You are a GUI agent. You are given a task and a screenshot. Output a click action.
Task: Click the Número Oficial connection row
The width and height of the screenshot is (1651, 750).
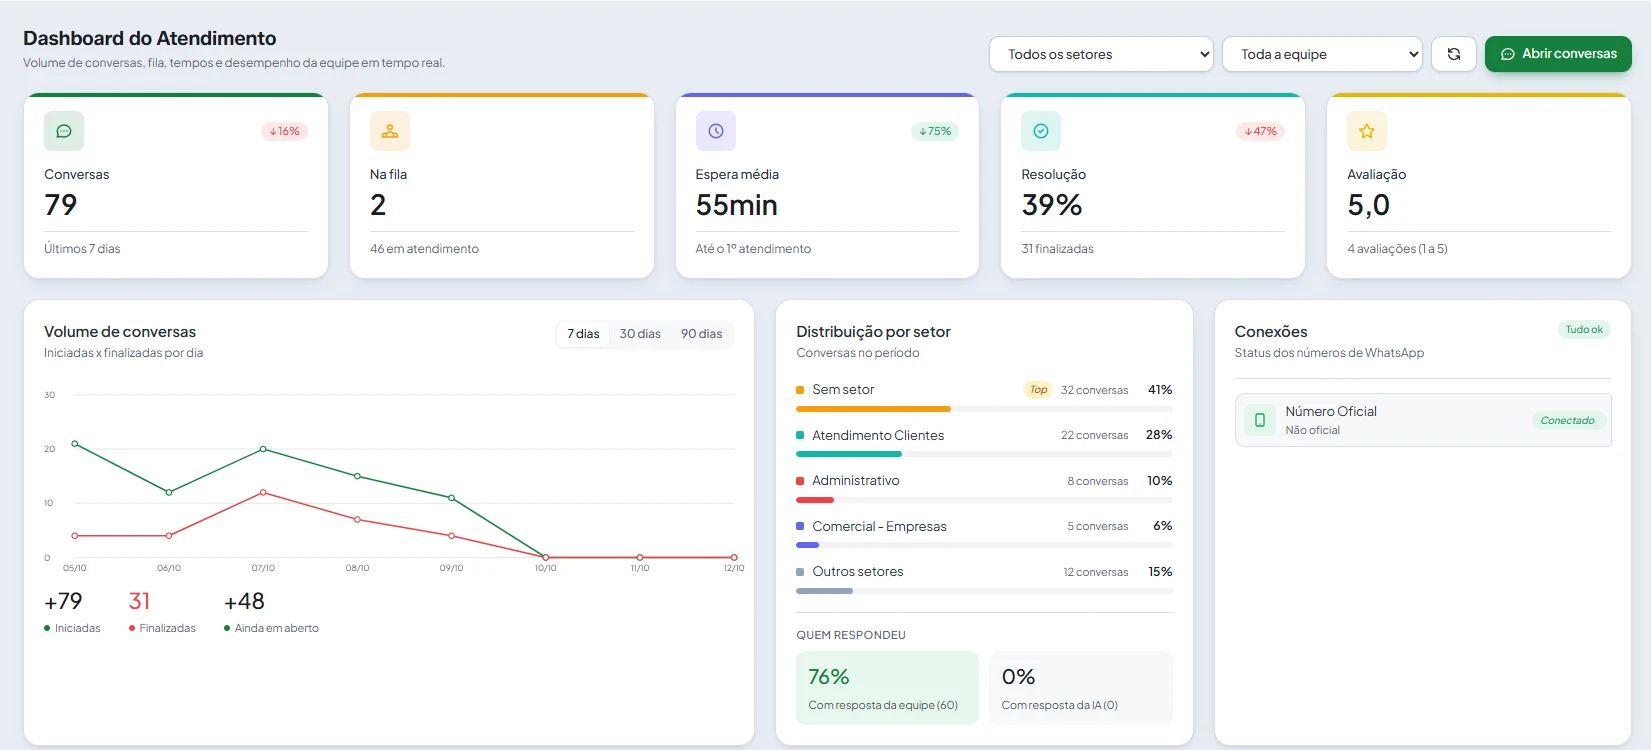1423,420
